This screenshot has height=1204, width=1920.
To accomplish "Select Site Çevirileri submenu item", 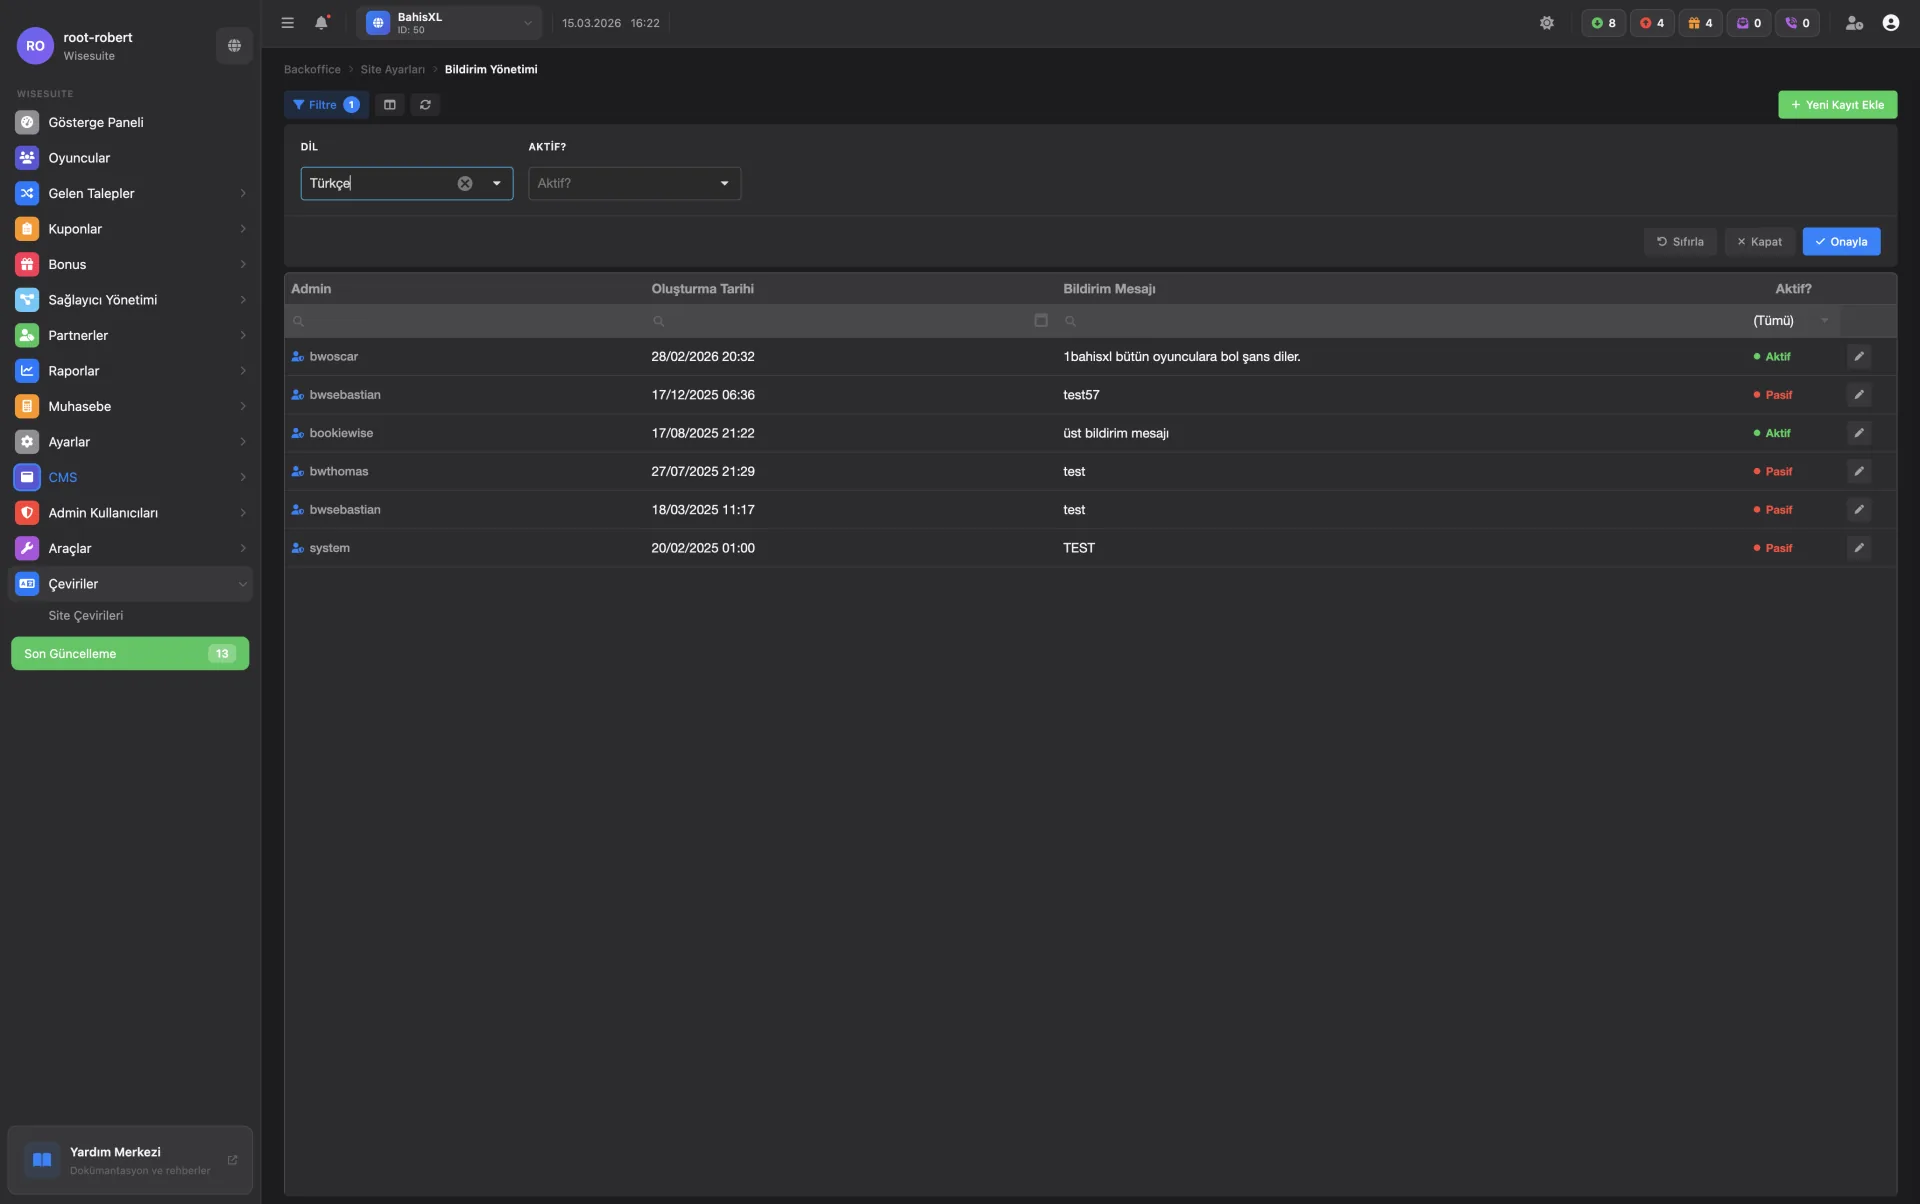I will coord(86,616).
